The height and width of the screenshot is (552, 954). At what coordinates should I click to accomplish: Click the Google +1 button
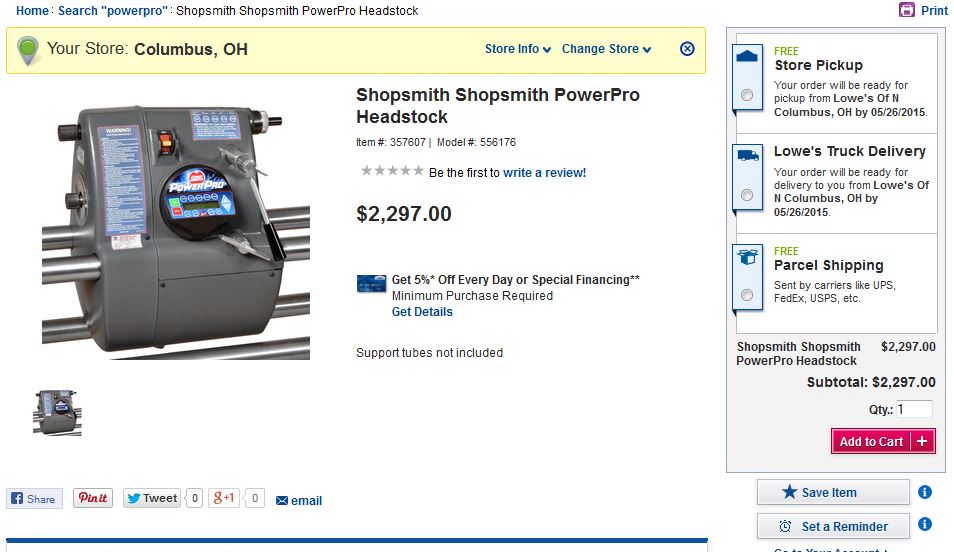click(x=224, y=498)
